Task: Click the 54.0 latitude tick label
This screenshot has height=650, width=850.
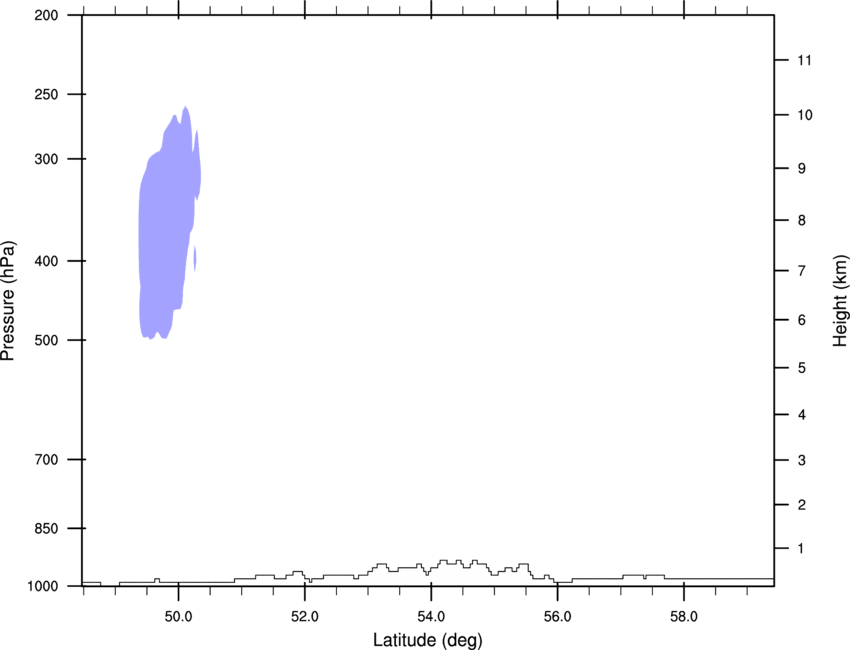Action: 431,616
